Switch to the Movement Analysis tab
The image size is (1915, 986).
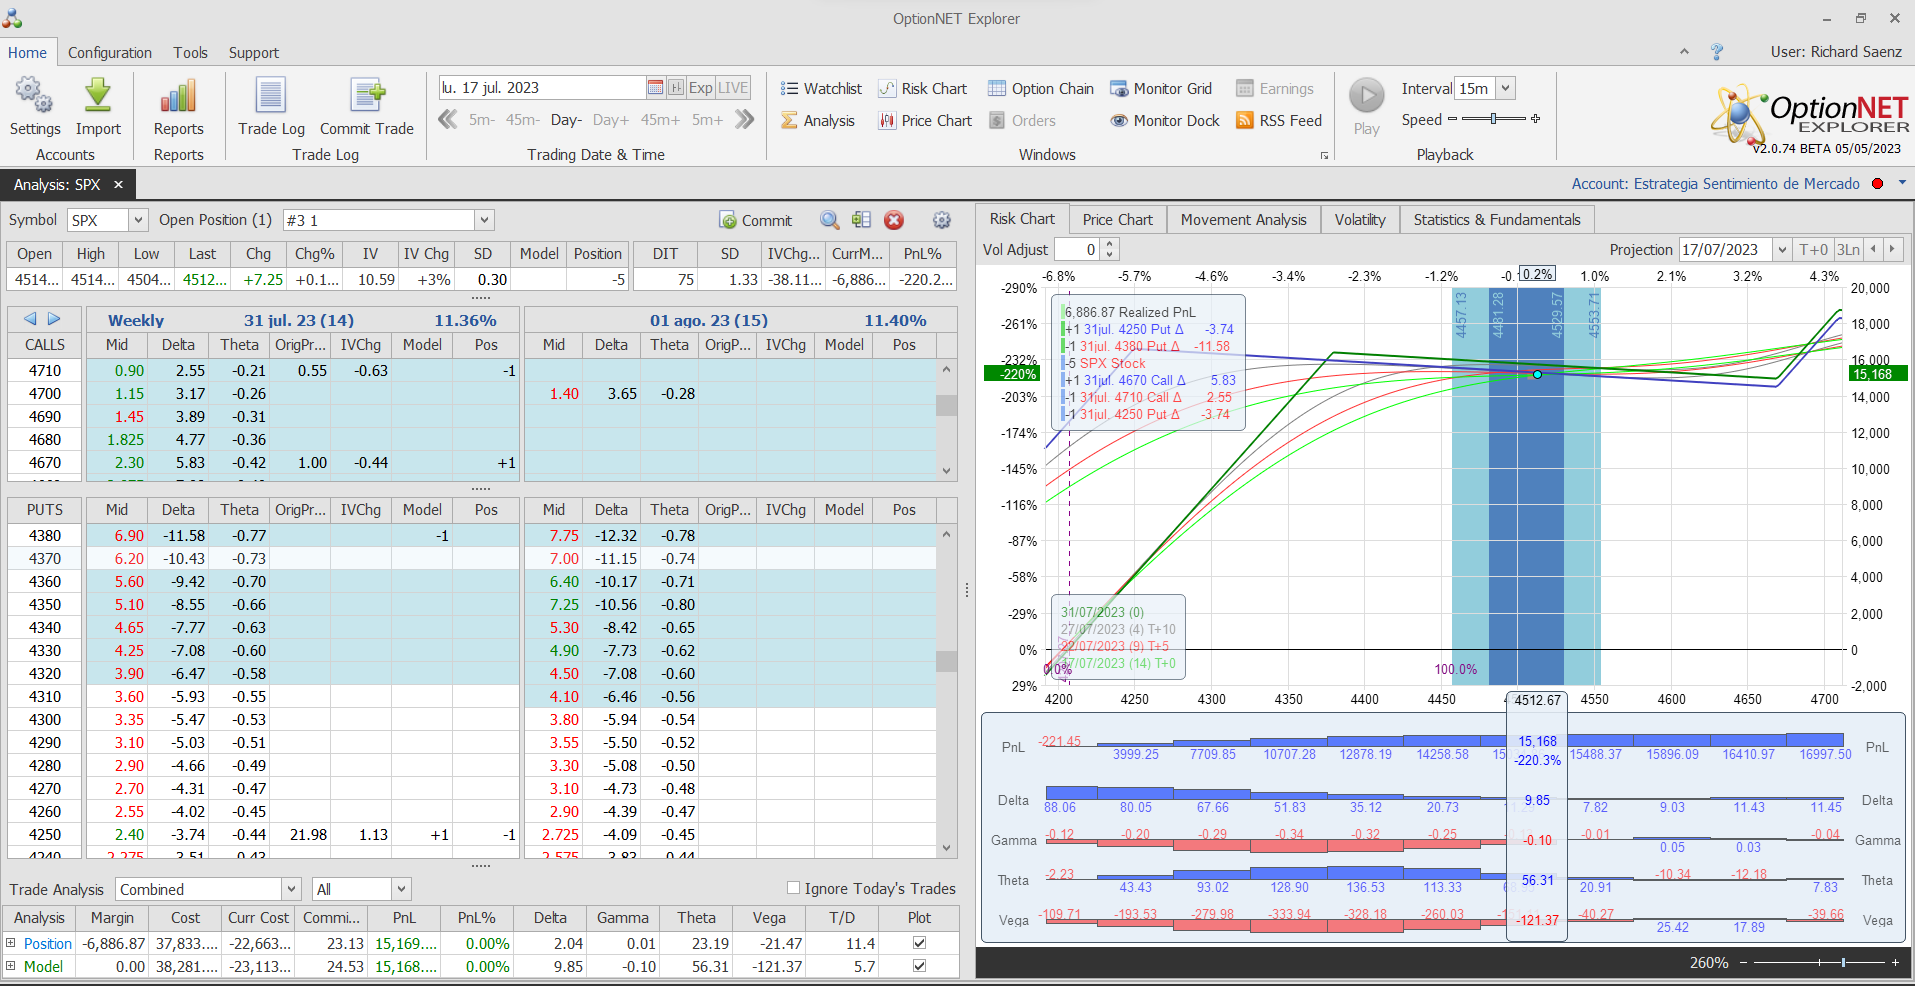click(x=1243, y=220)
